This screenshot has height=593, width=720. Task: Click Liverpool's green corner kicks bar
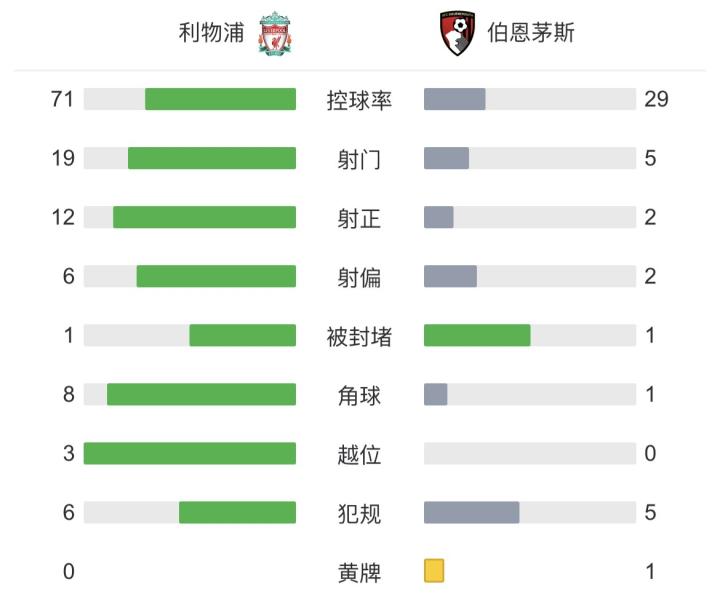pyautogui.click(x=201, y=394)
